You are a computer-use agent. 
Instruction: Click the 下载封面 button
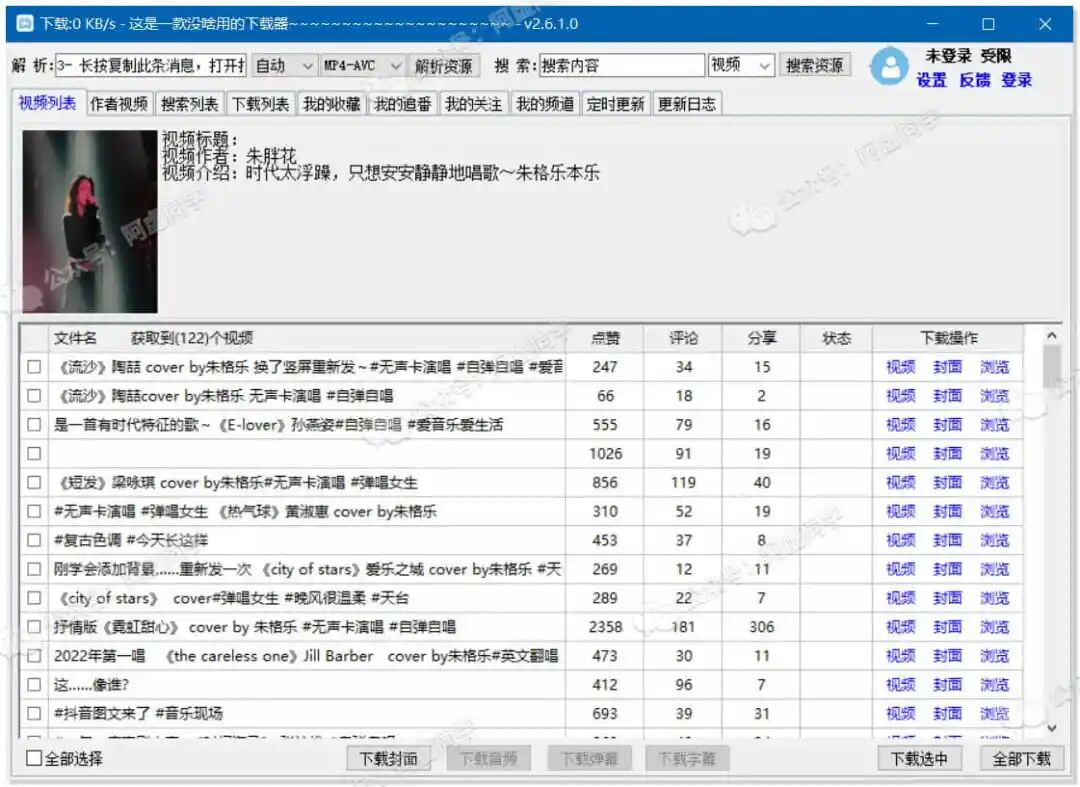point(388,758)
